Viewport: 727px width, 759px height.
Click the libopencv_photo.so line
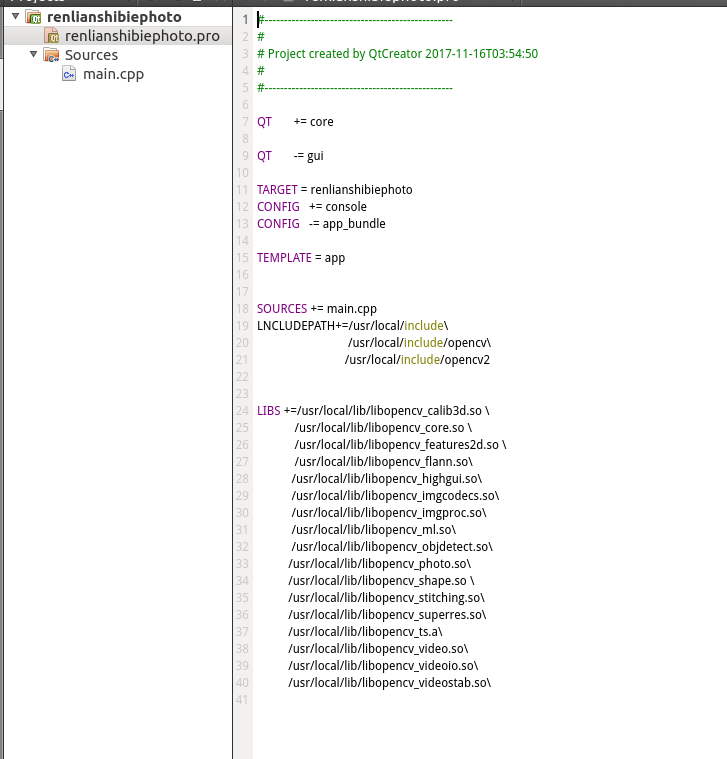click(x=380, y=564)
